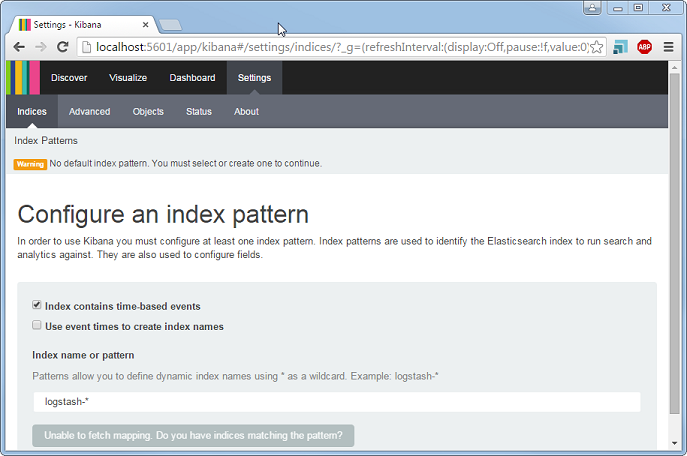Open the Adblock Plus extension icon
The image size is (687, 456).
point(644,47)
